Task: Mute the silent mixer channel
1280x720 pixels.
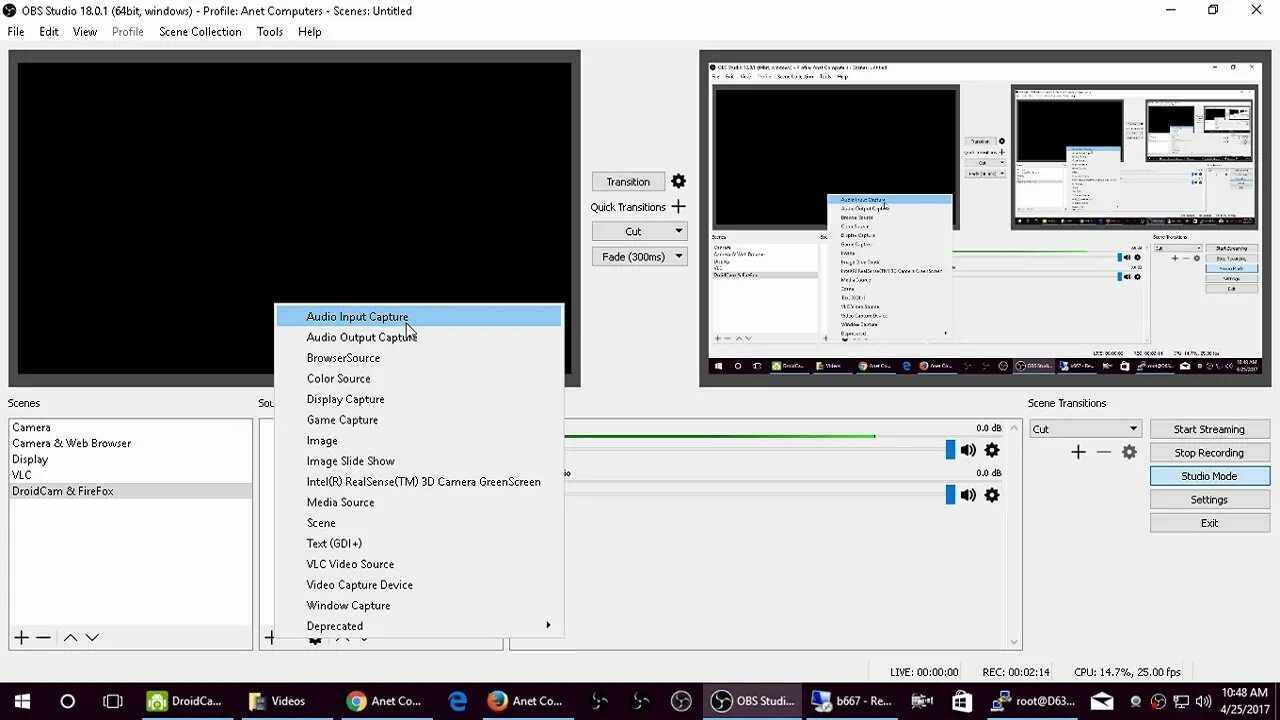Action: 968,494
